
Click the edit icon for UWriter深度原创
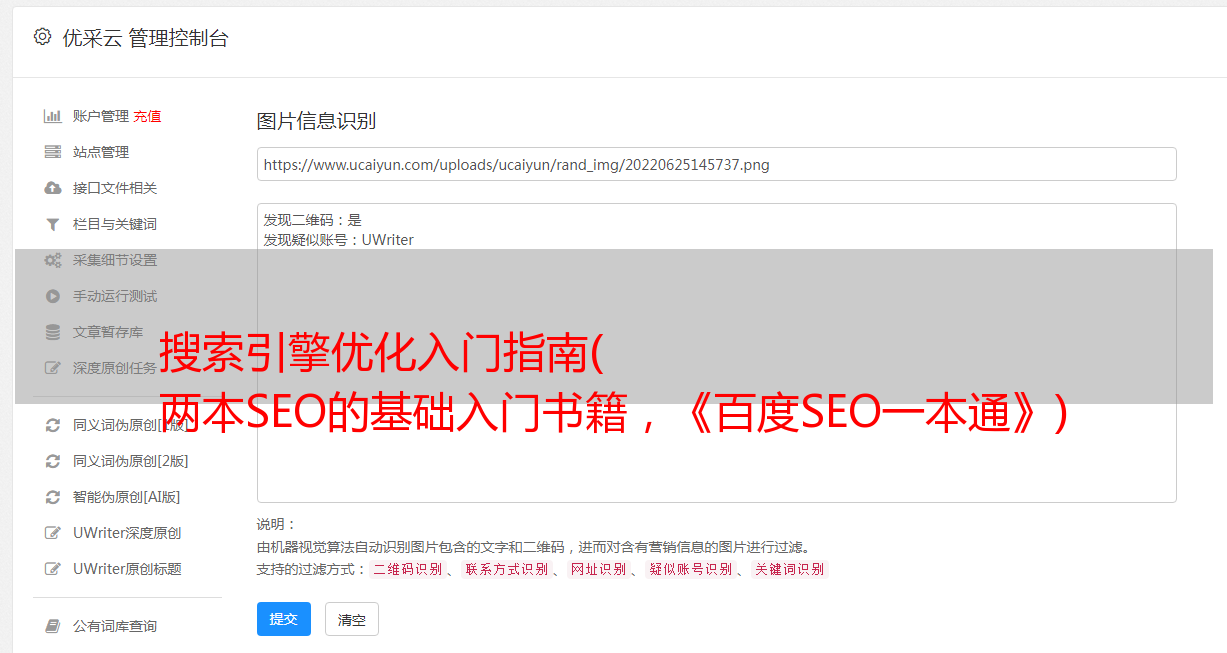tap(53, 533)
